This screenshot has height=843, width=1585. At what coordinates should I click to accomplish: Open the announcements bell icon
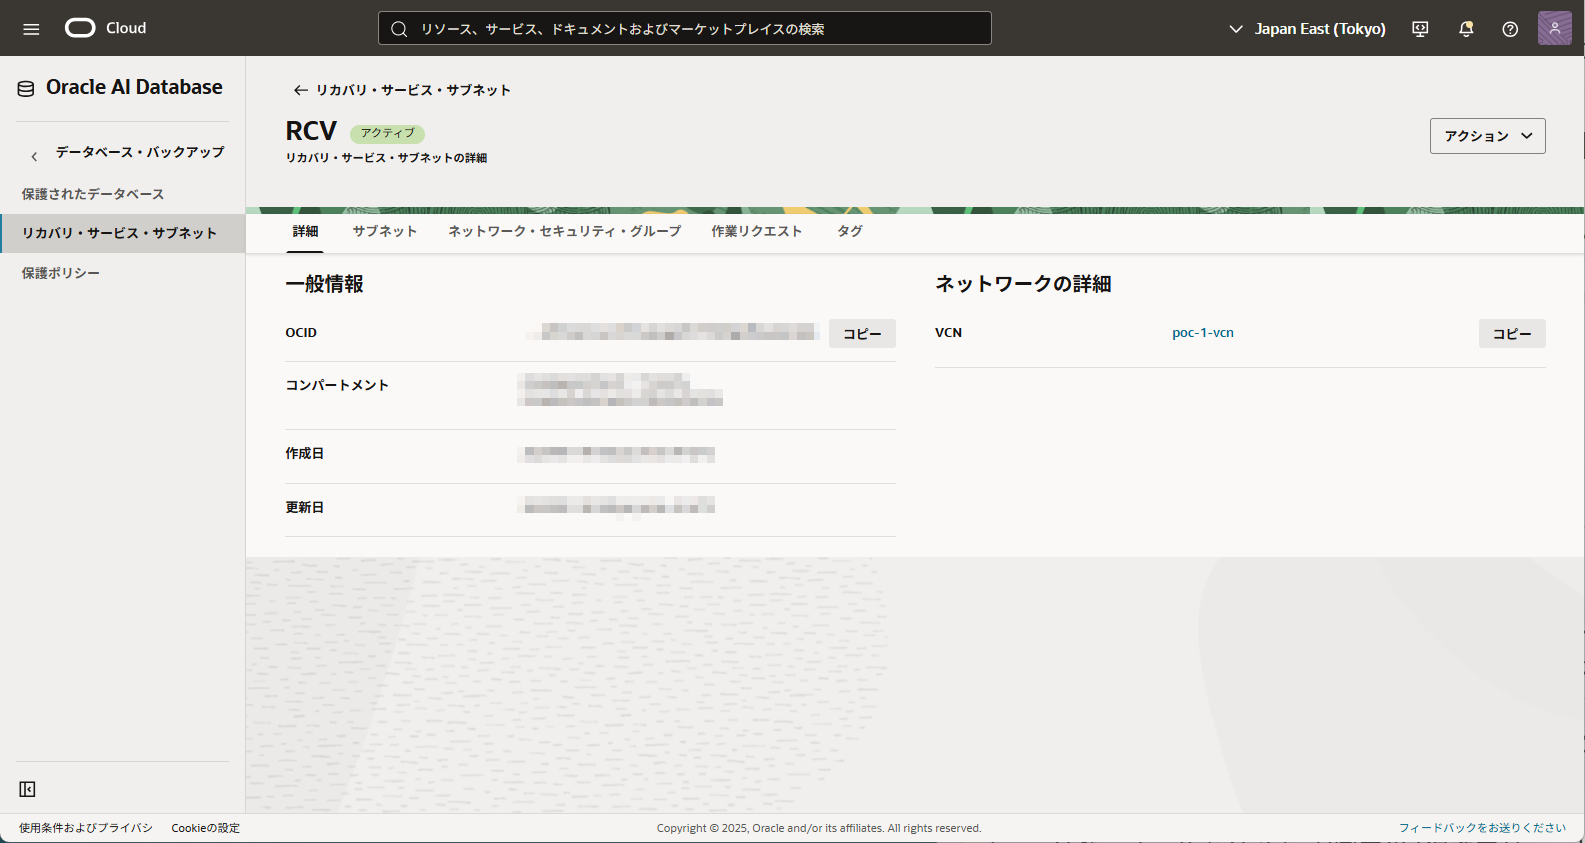click(1466, 29)
